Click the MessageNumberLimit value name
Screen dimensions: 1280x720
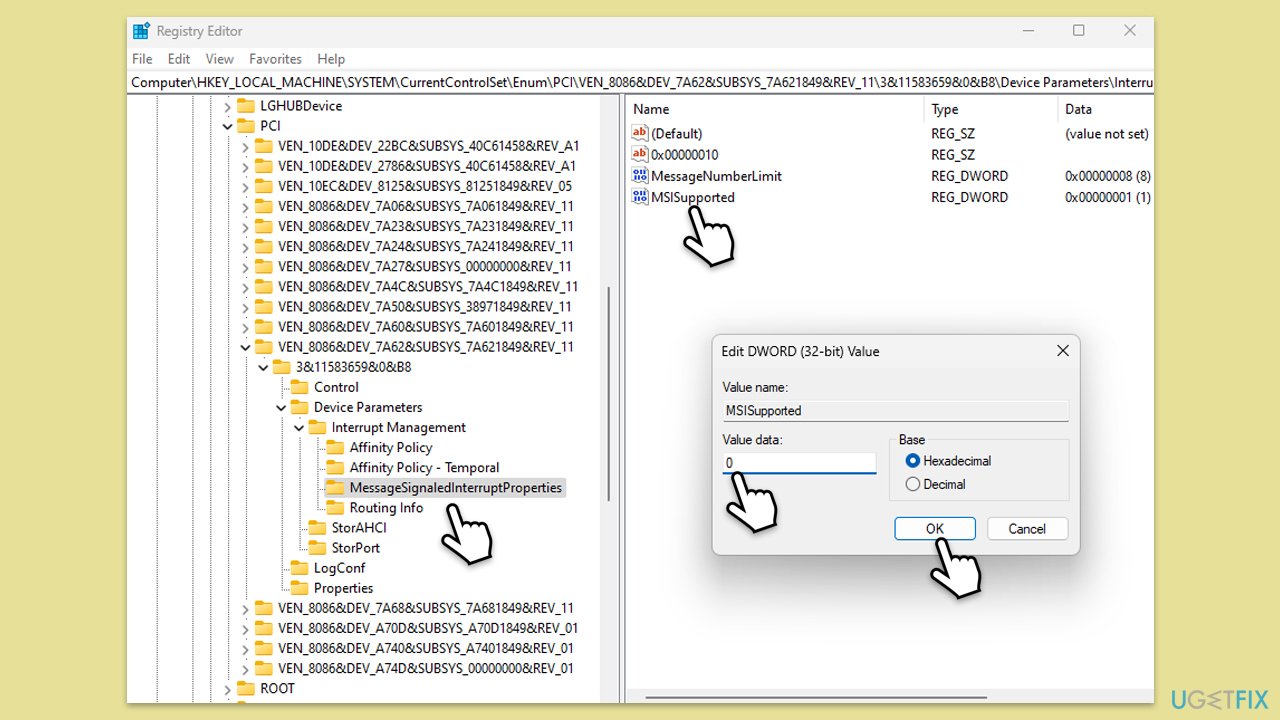[x=716, y=176]
